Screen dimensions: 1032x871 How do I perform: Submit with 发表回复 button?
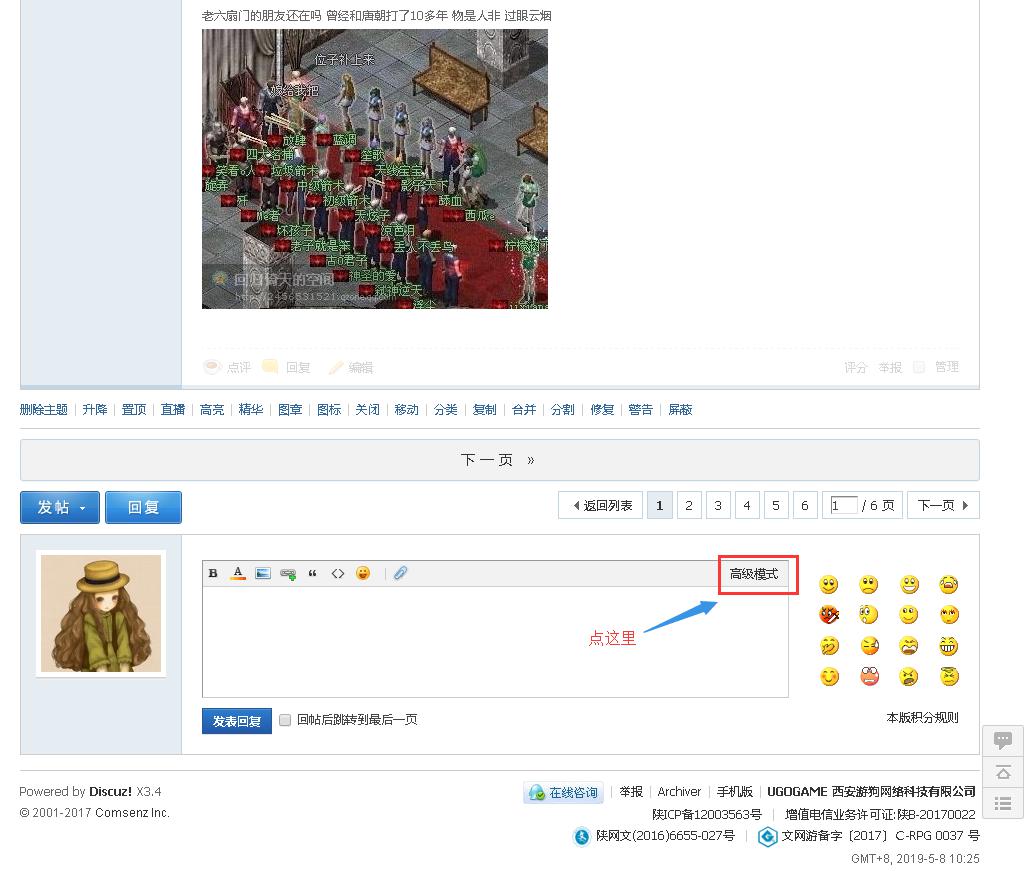pyautogui.click(x=237, y=721)
